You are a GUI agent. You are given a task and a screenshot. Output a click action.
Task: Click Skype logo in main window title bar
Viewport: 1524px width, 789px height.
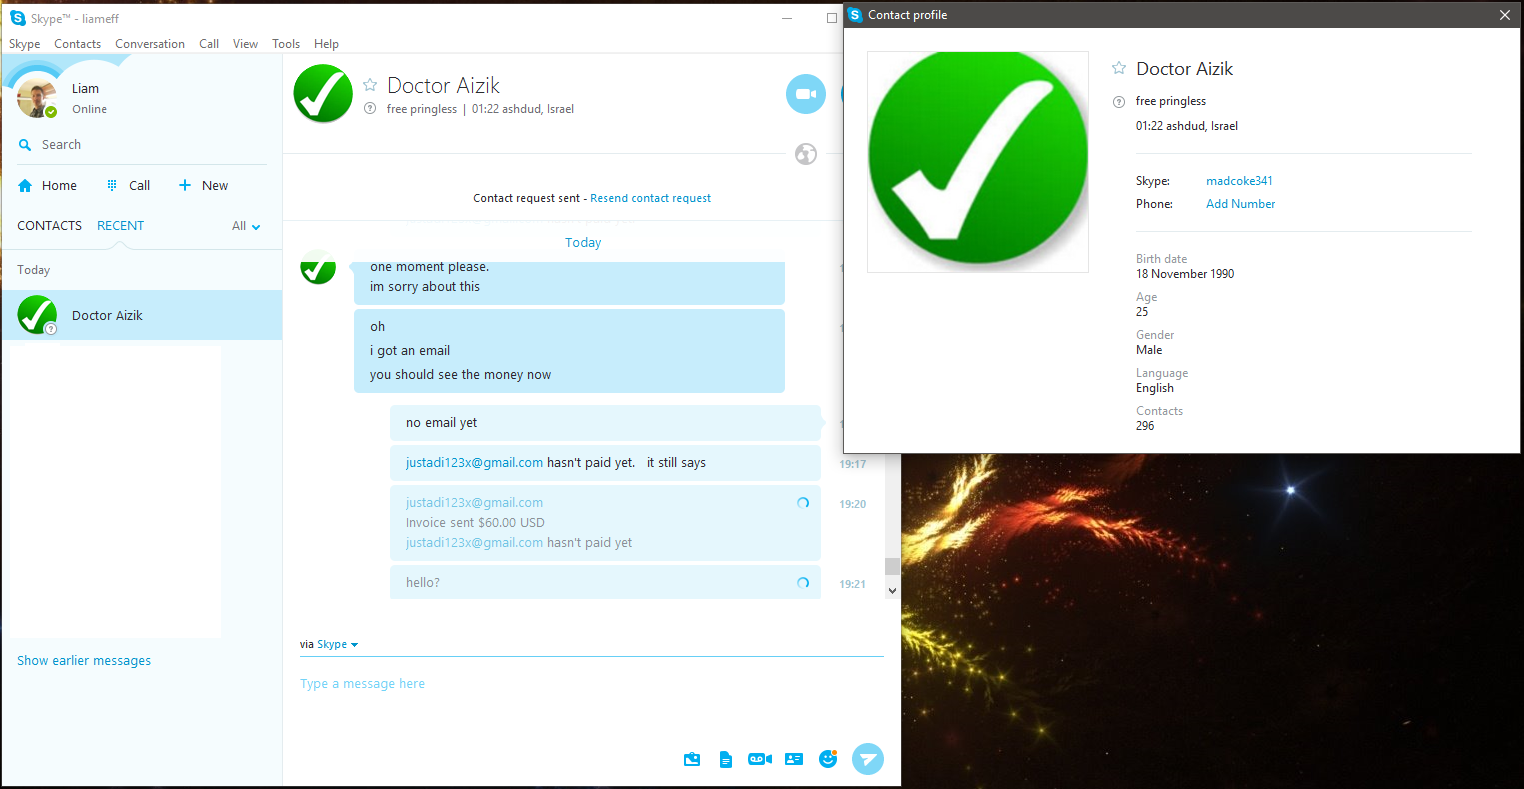point(18,18)
